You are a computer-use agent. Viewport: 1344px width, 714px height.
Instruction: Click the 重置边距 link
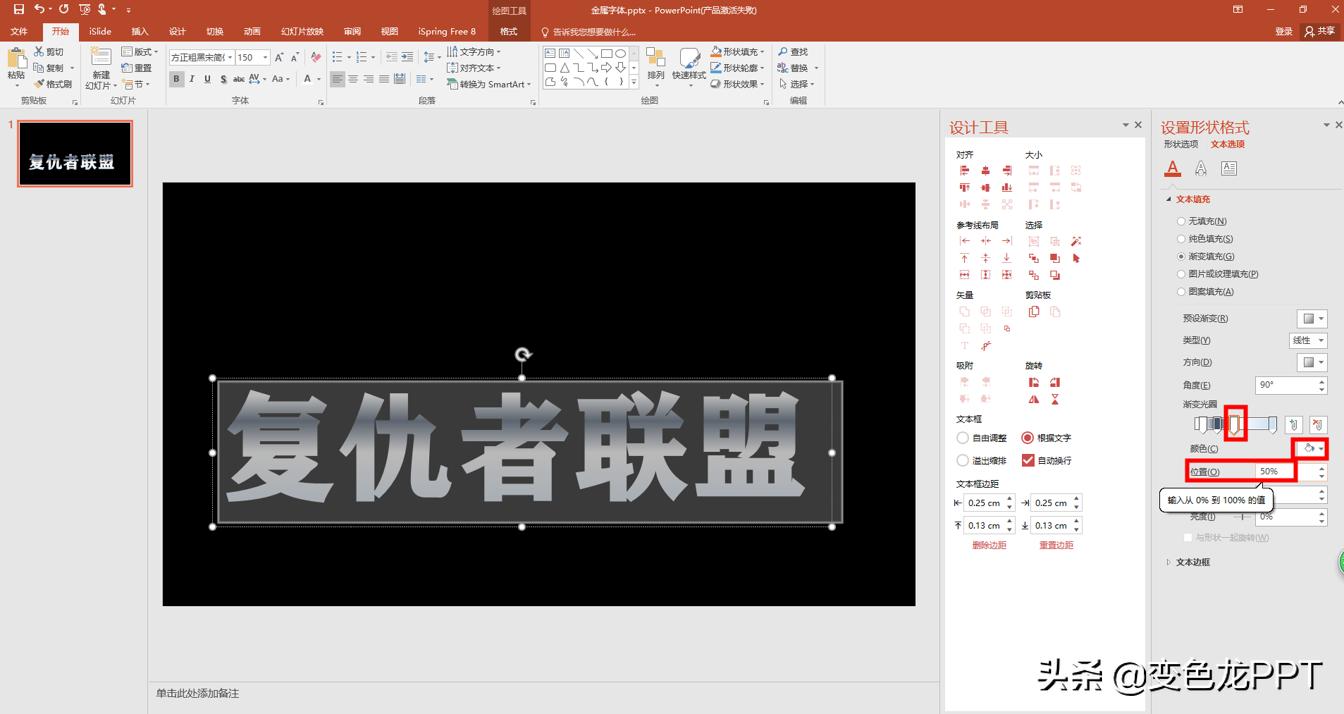[1055, 545]
